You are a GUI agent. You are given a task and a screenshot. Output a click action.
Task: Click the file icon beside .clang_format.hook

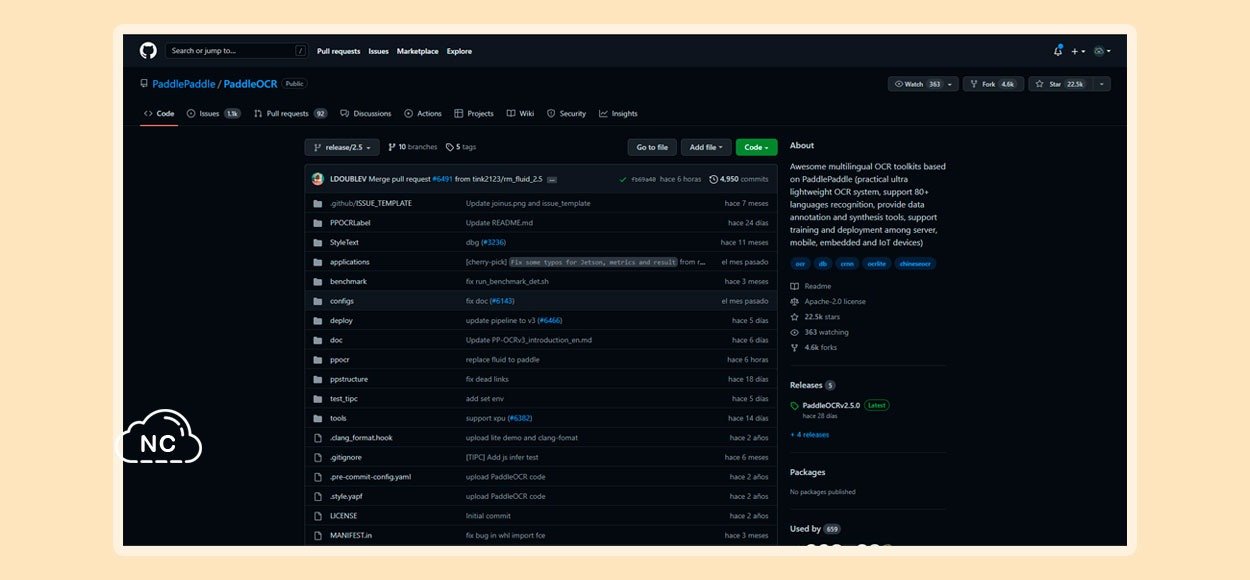[317, 438]
